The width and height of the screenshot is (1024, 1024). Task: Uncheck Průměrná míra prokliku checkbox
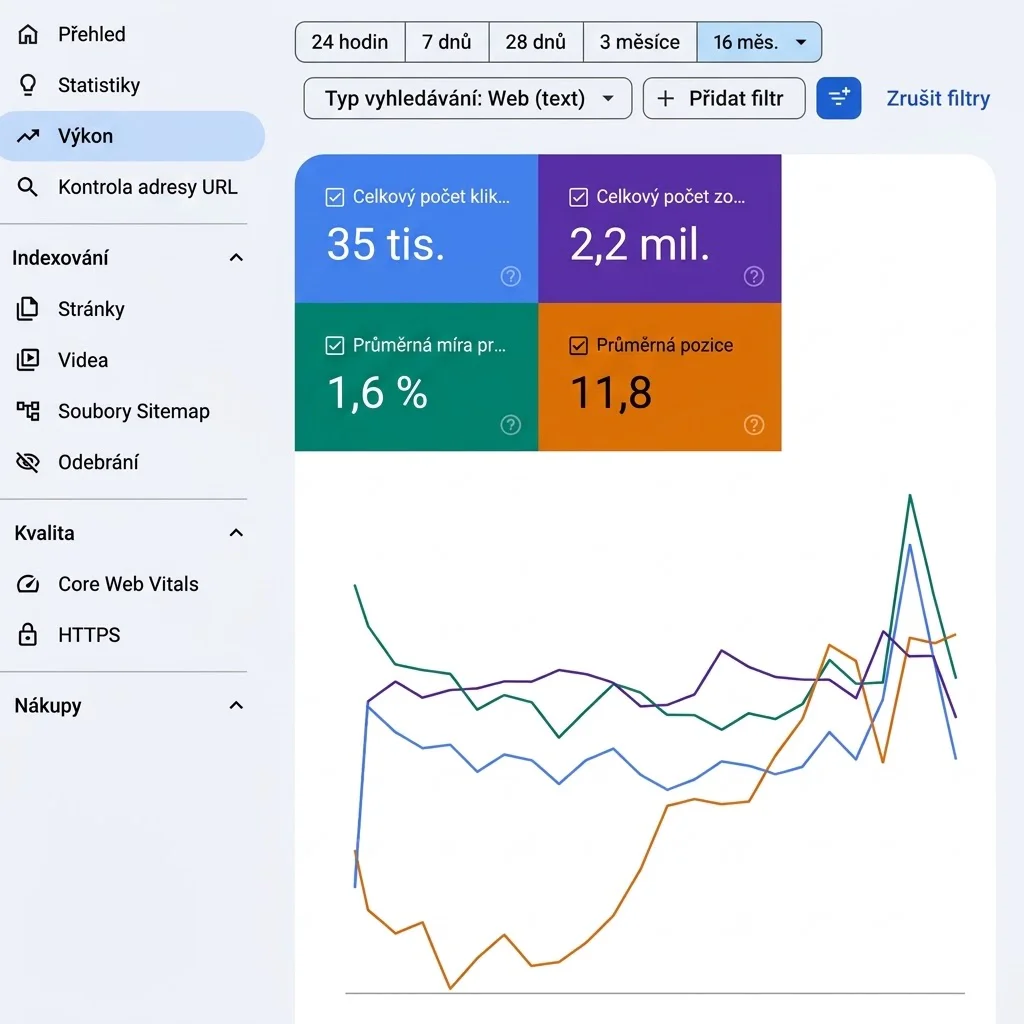point(334,345)
